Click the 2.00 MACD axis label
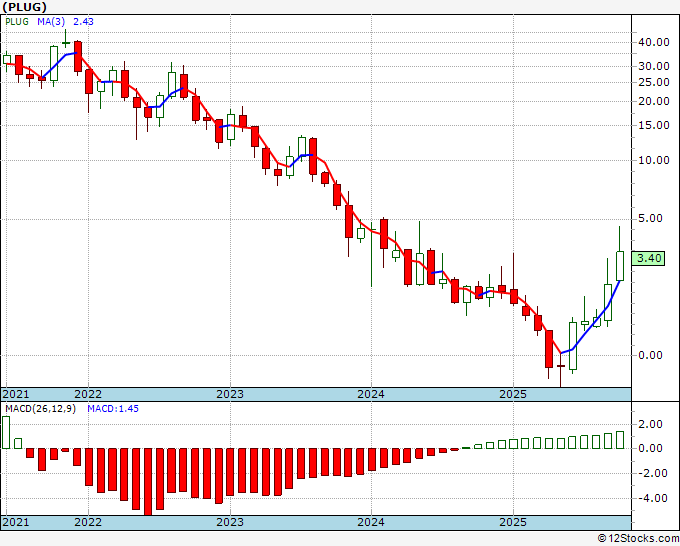The image size is (680, 546). tap(651, 424)
